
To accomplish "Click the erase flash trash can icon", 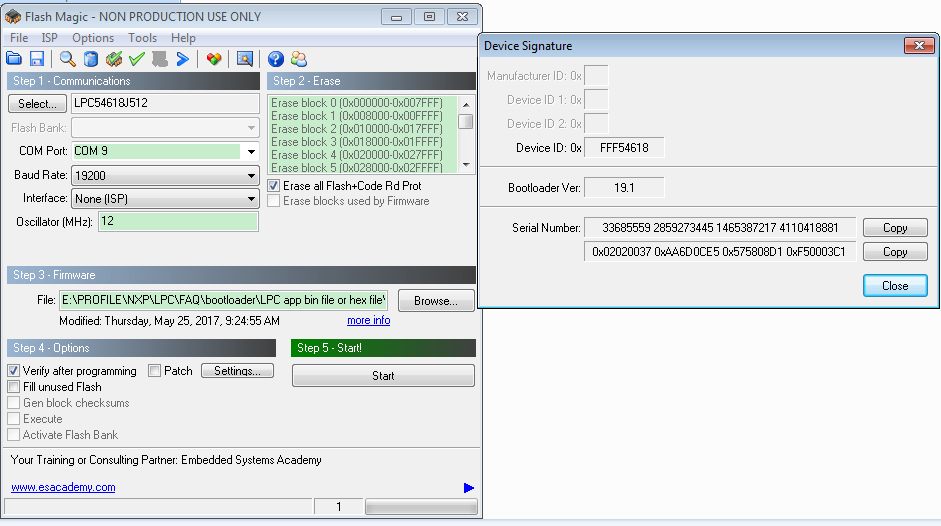I will pos(91,59).
